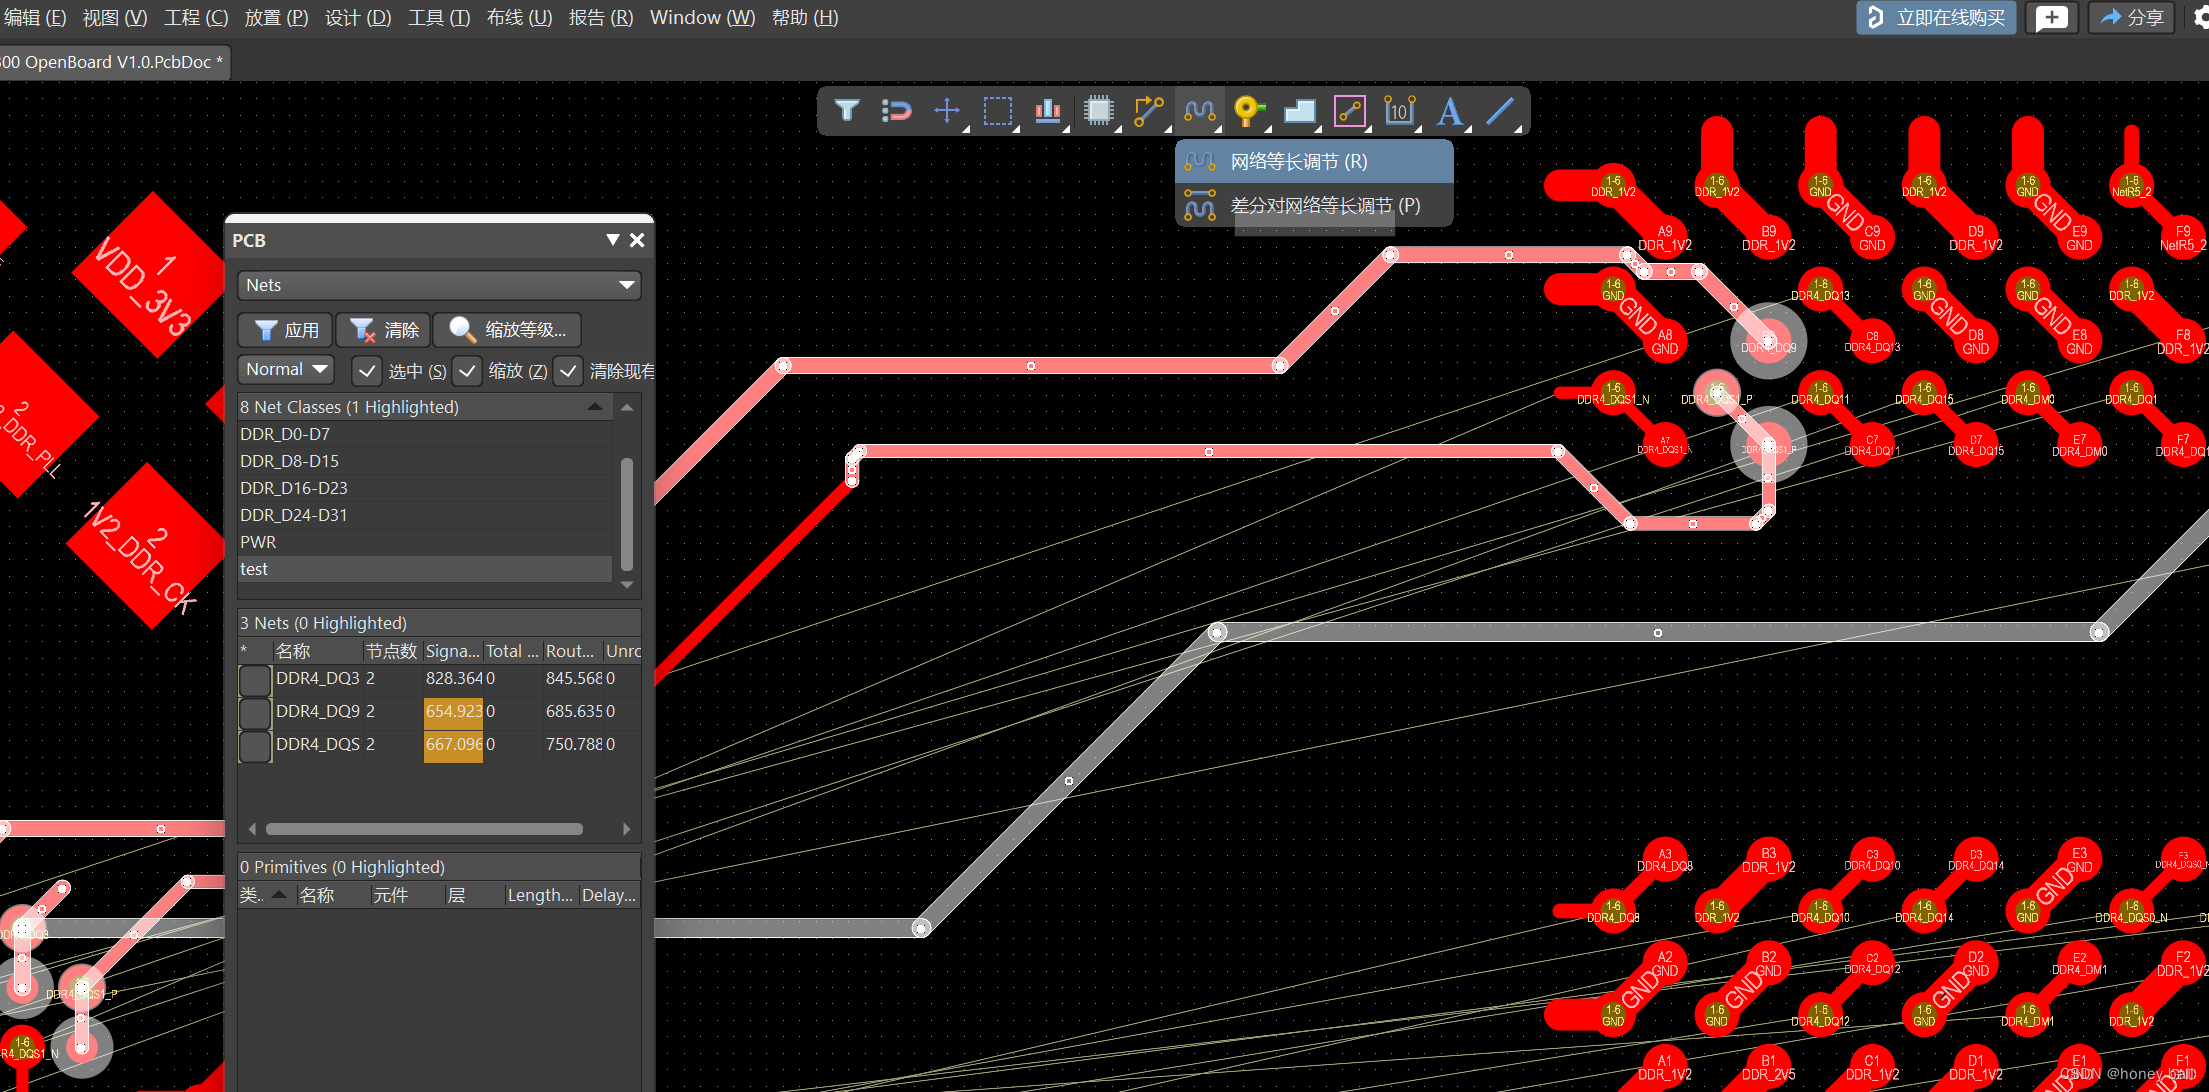Toggle the 缩放 (Z) checkbox
Viewport: 2209px width, 1092px height.
[467, 371]
